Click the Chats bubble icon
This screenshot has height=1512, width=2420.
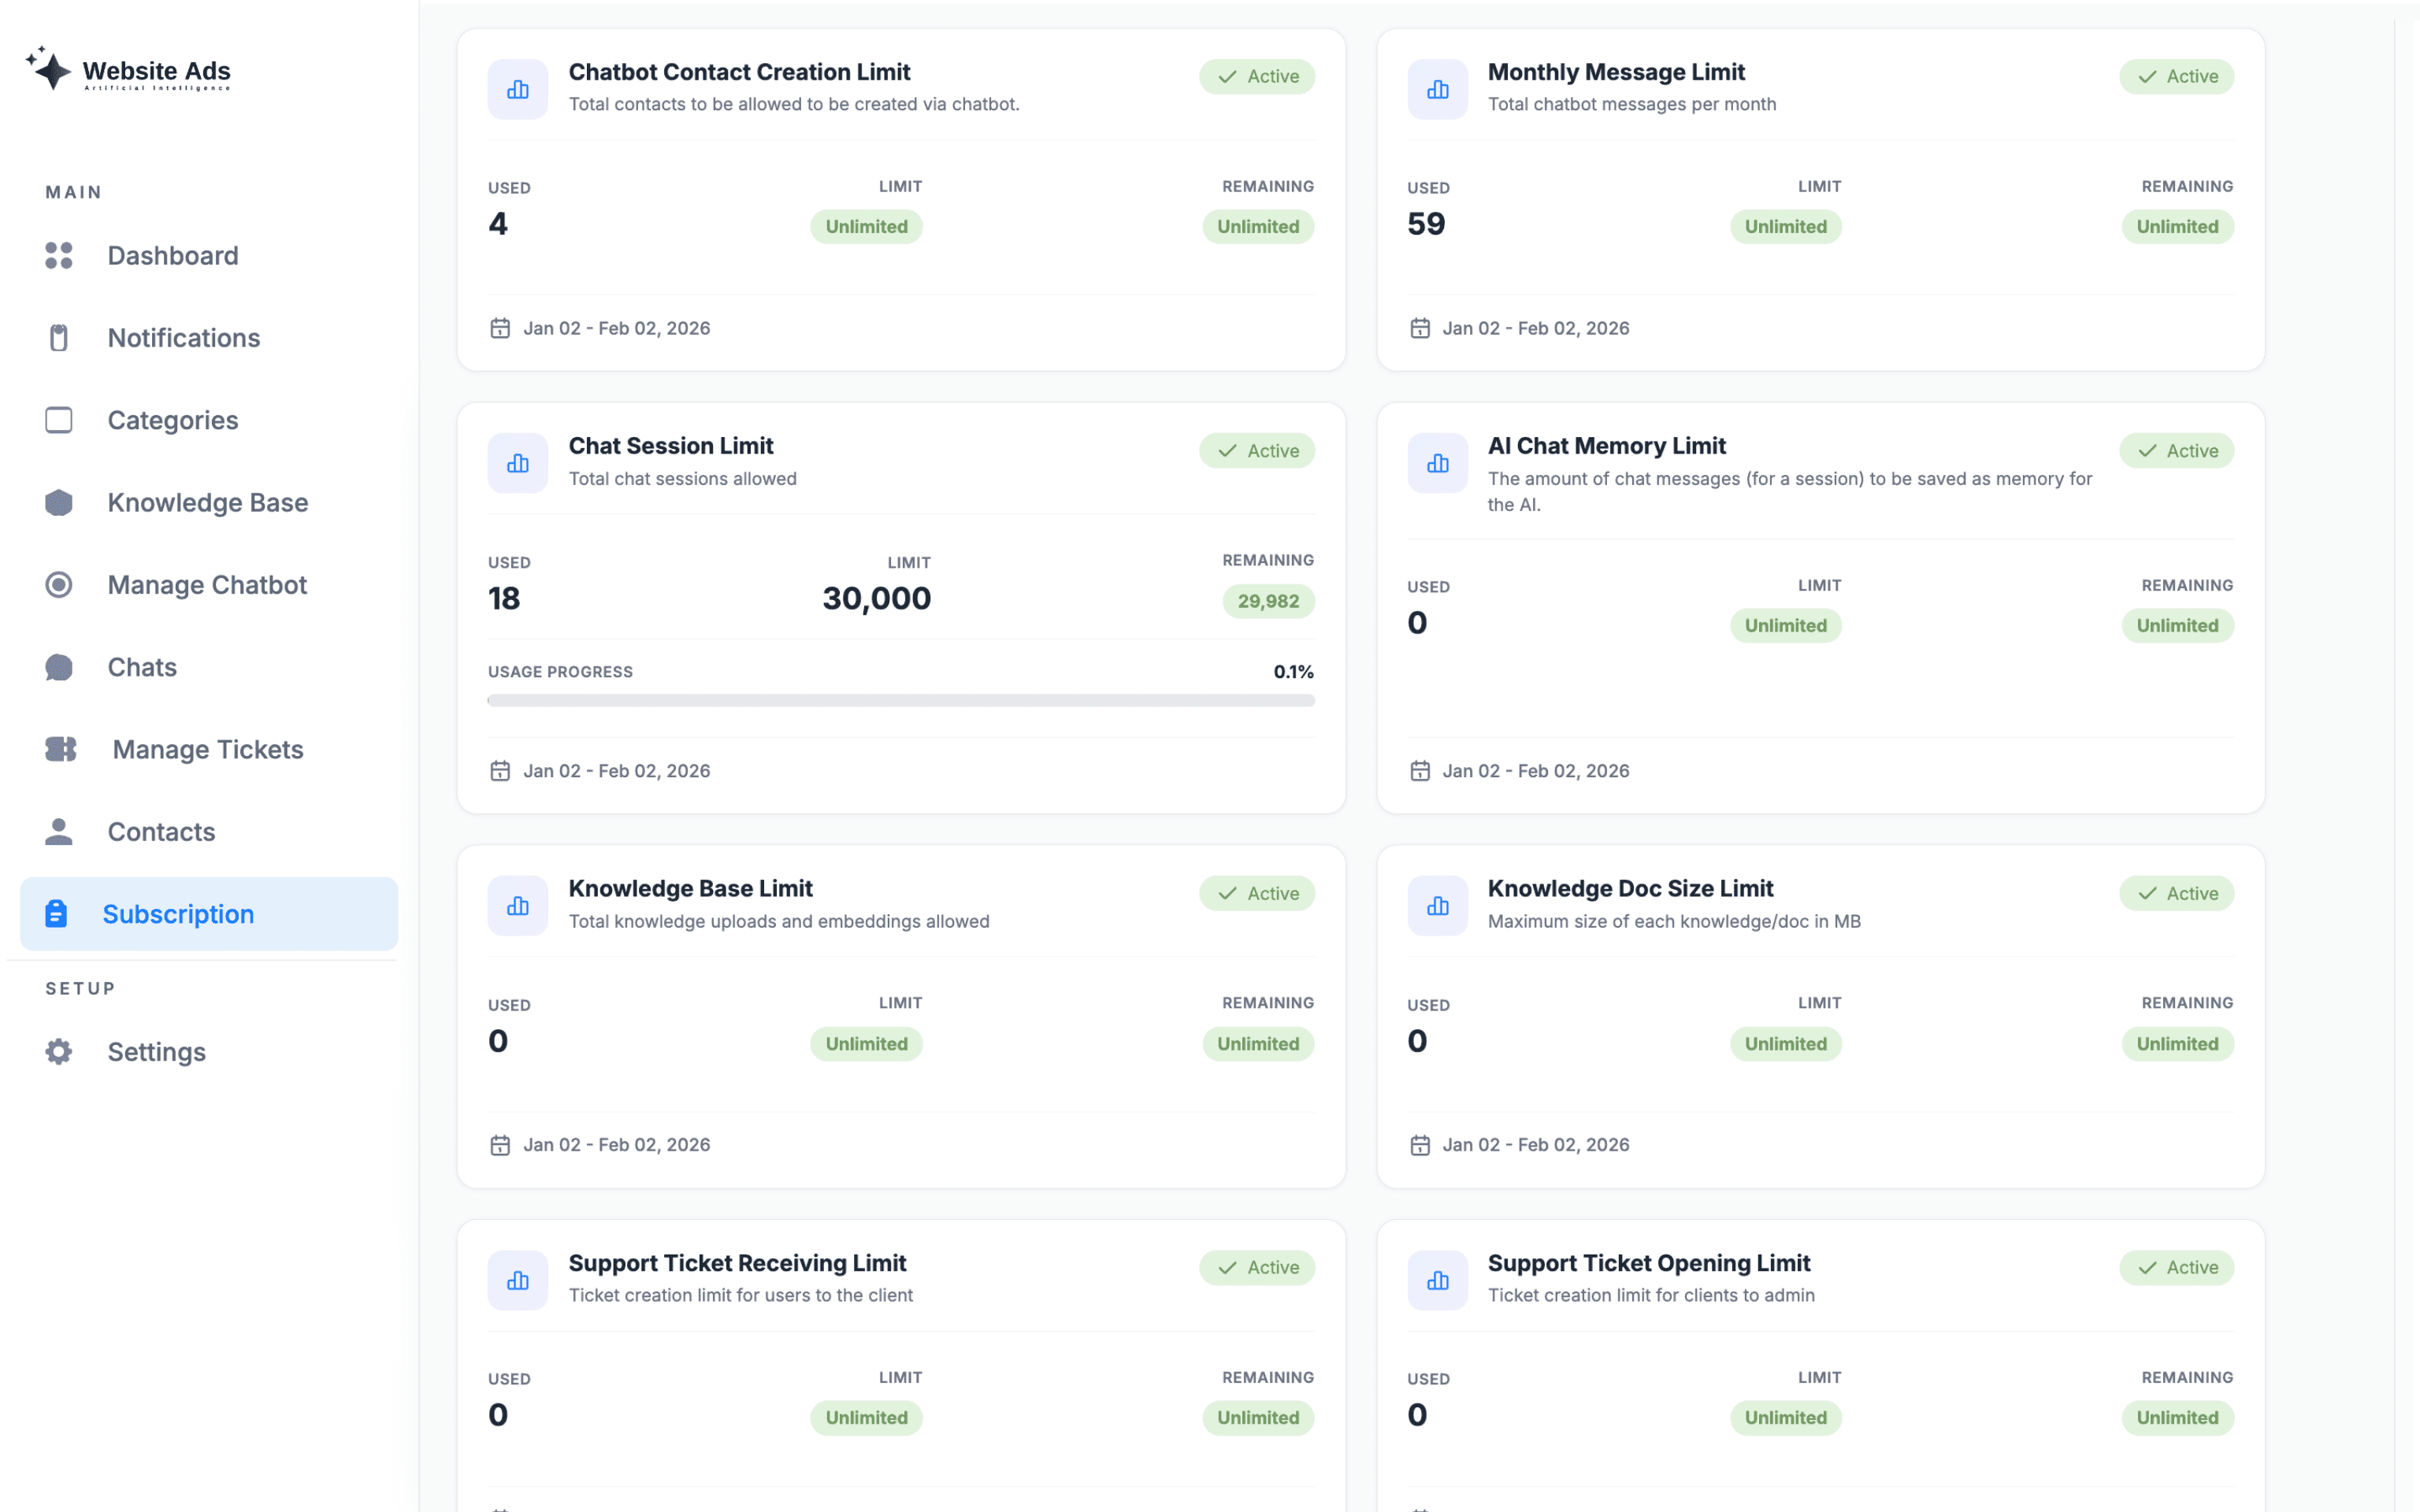click(59, 667)
